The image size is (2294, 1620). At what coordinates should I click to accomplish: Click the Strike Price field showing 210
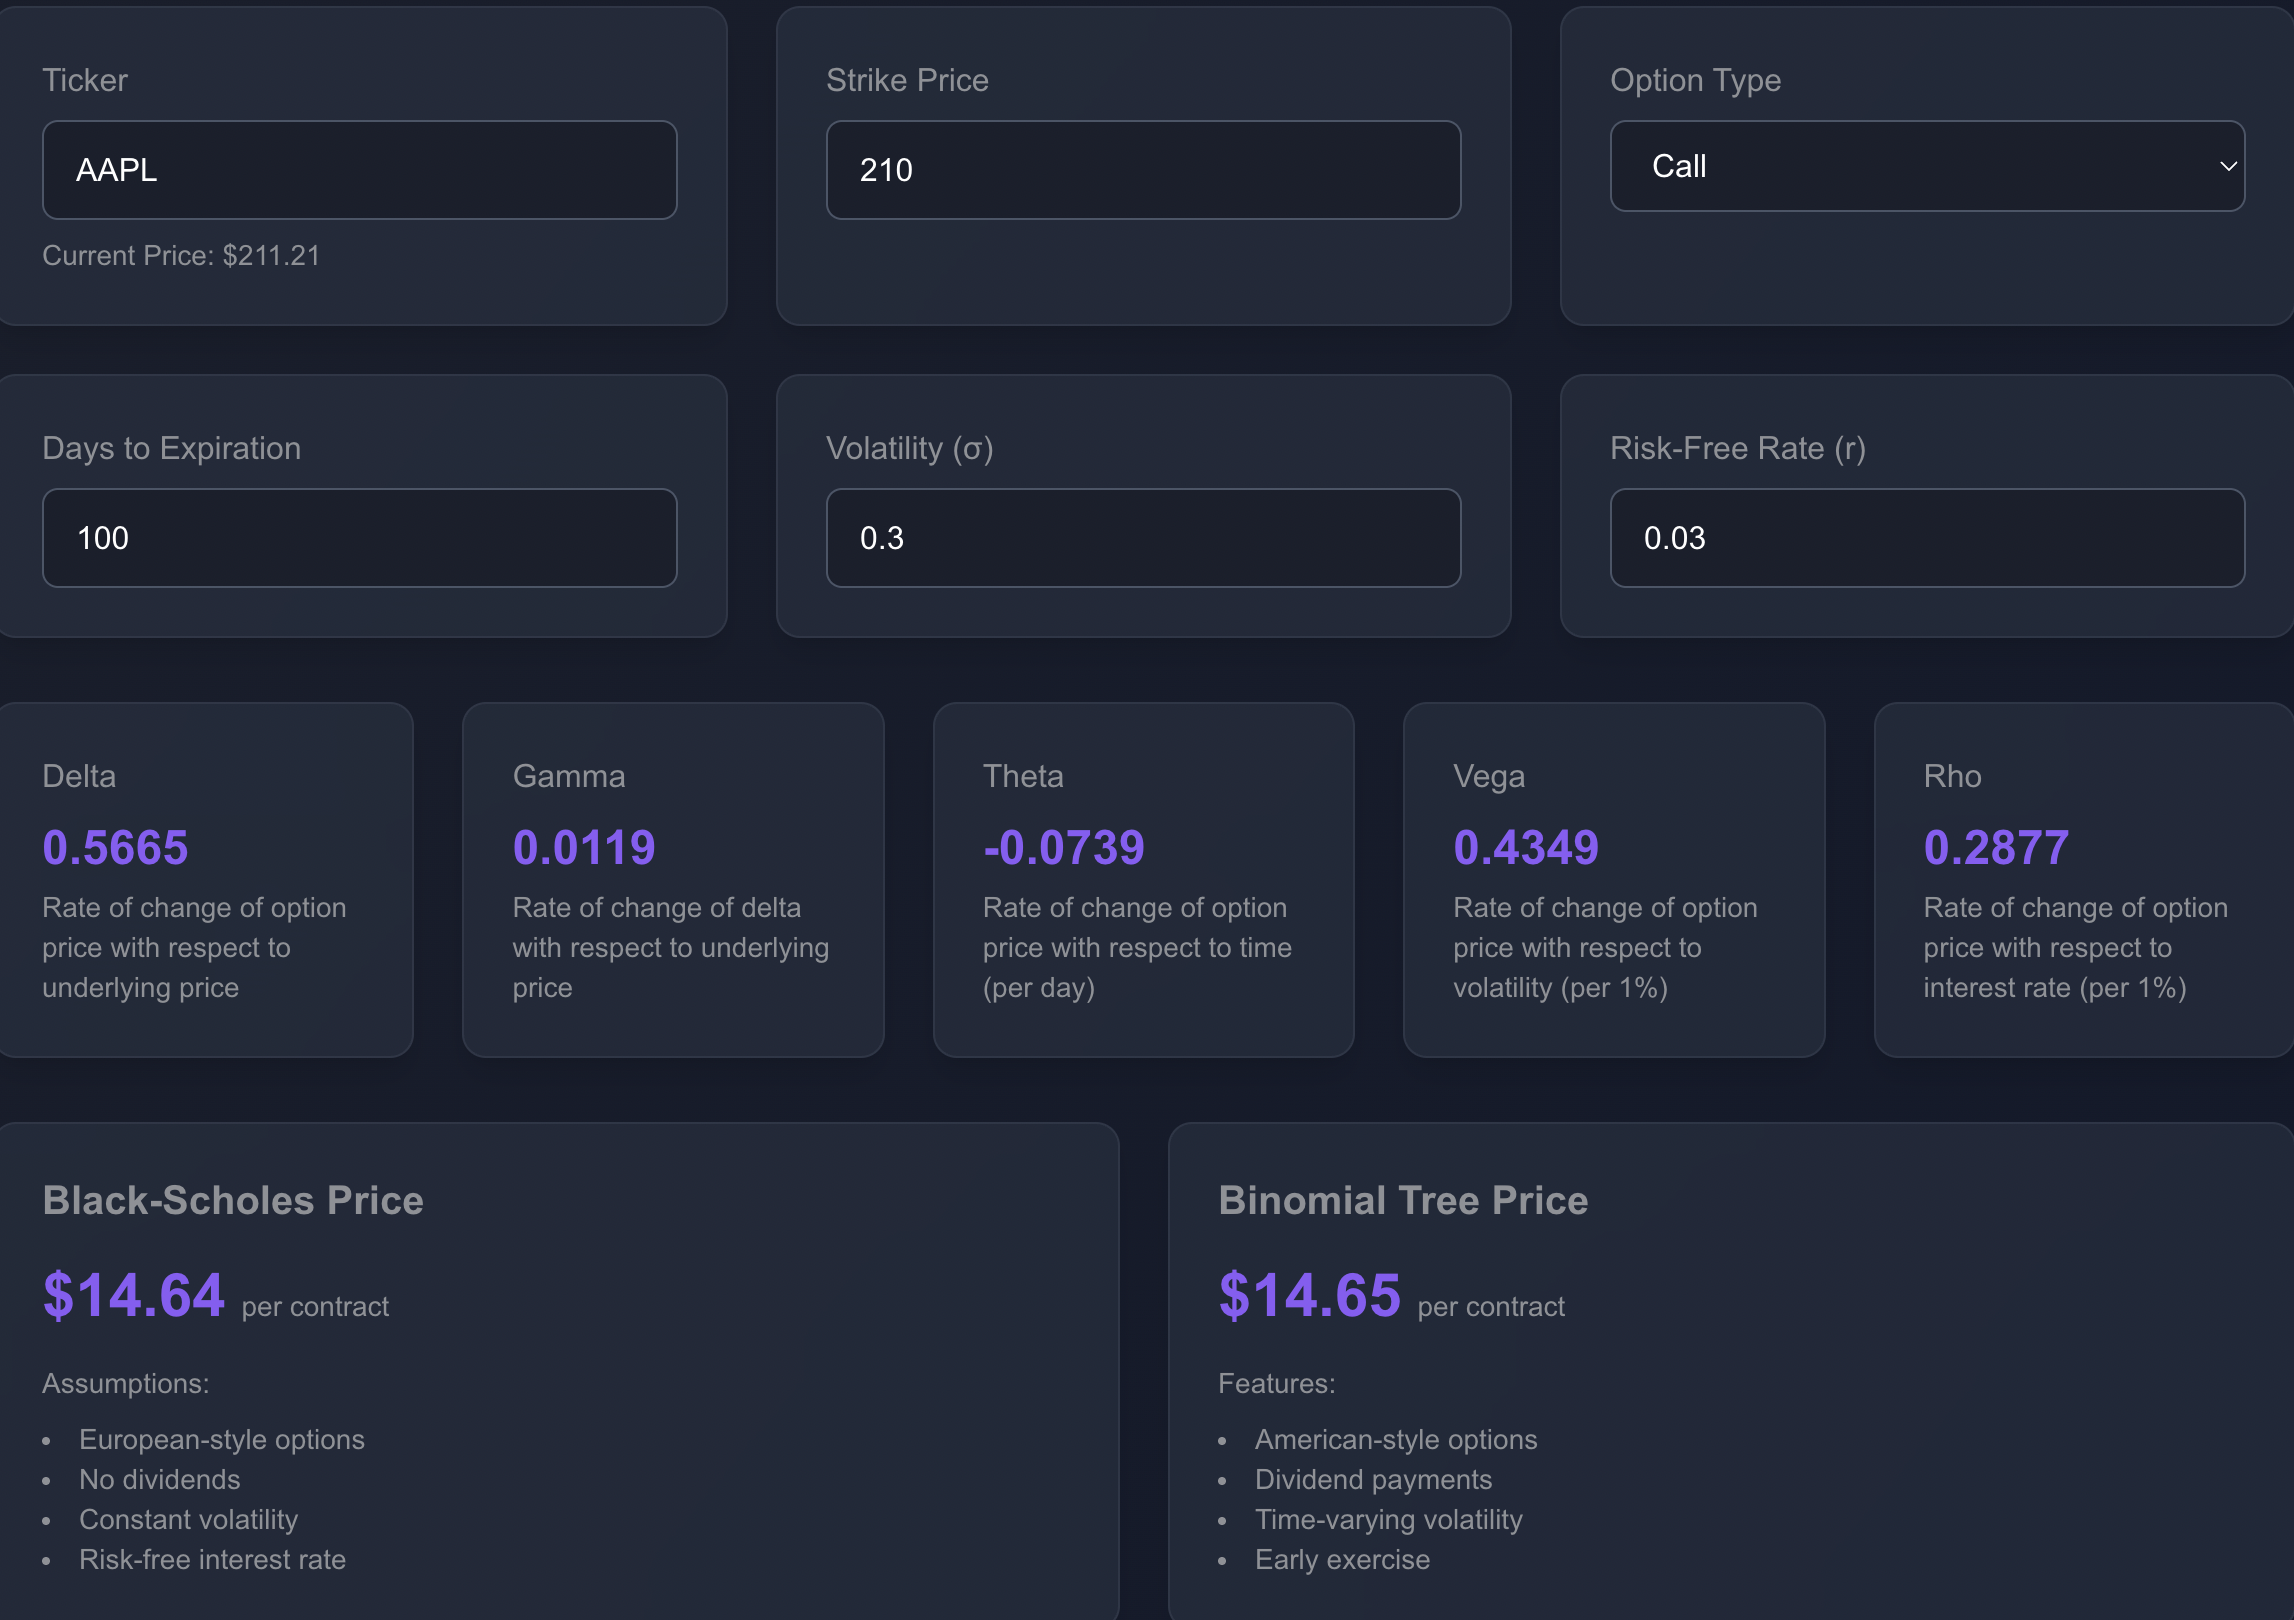click(1143, 170)
